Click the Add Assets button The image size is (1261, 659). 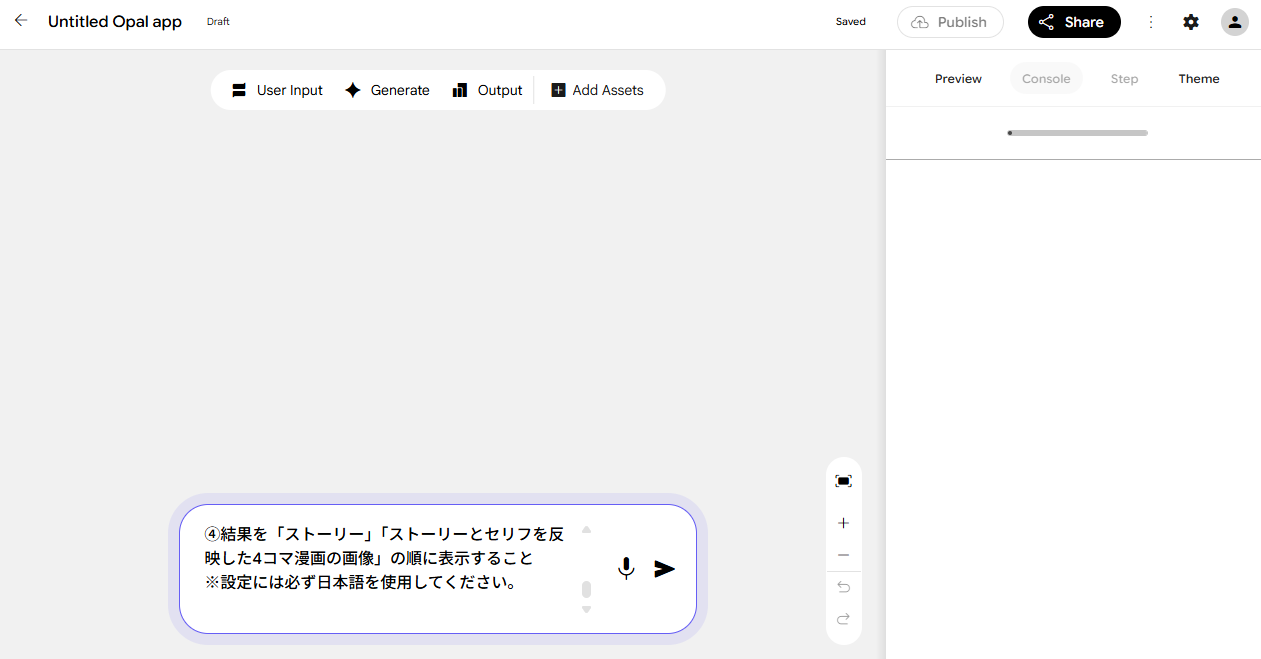597,90
